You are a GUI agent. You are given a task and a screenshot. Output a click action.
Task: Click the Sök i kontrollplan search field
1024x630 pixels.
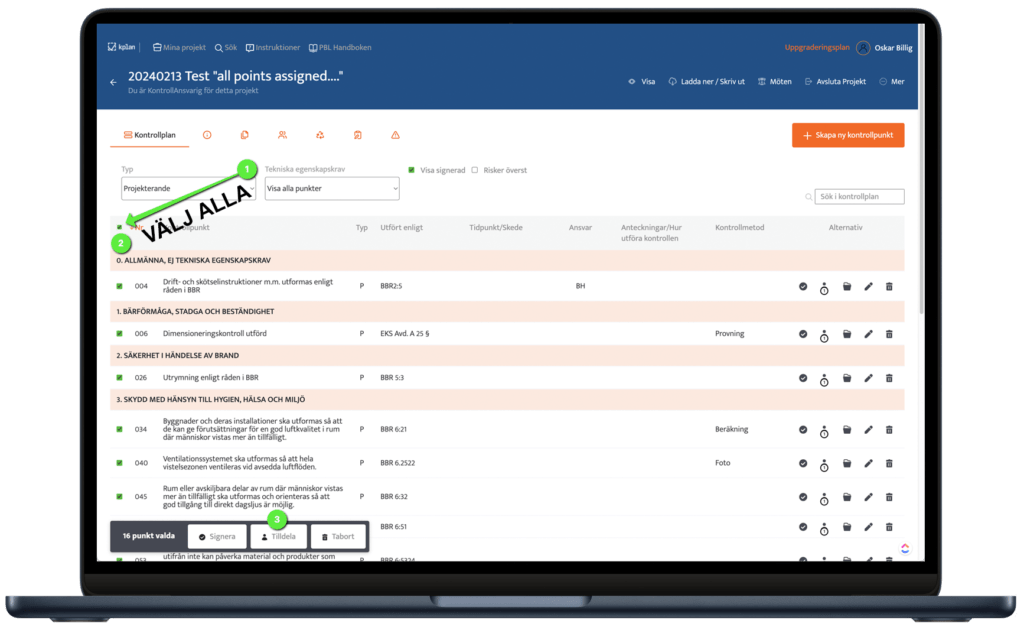click(x=858, y=197)
